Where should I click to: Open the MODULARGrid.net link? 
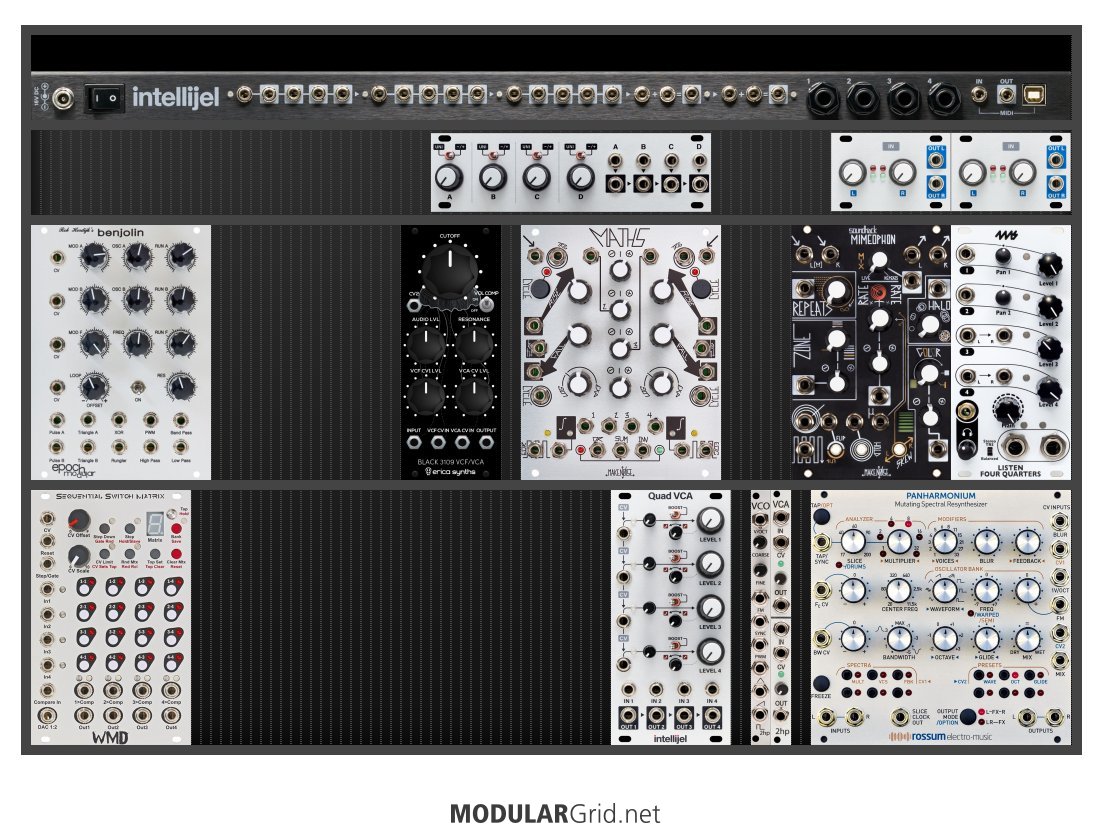[x=555, y=813]
